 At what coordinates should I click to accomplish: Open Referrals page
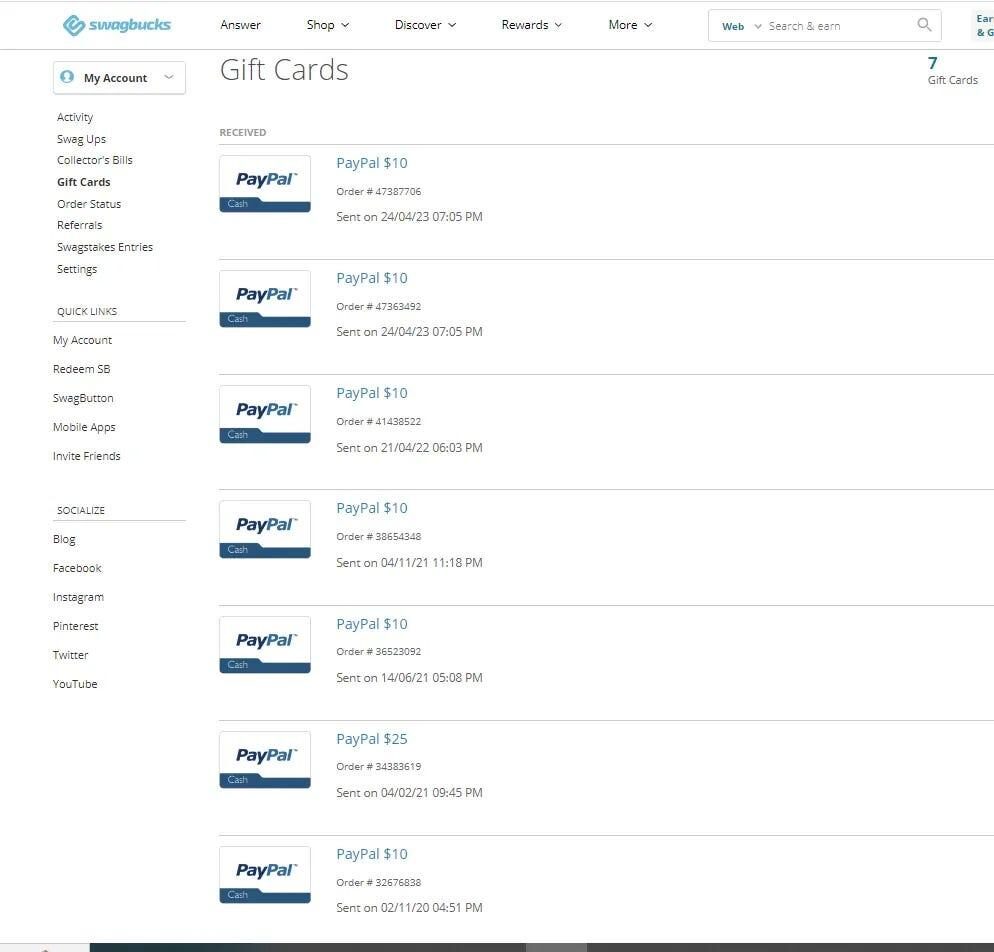[x=79, y=225]
